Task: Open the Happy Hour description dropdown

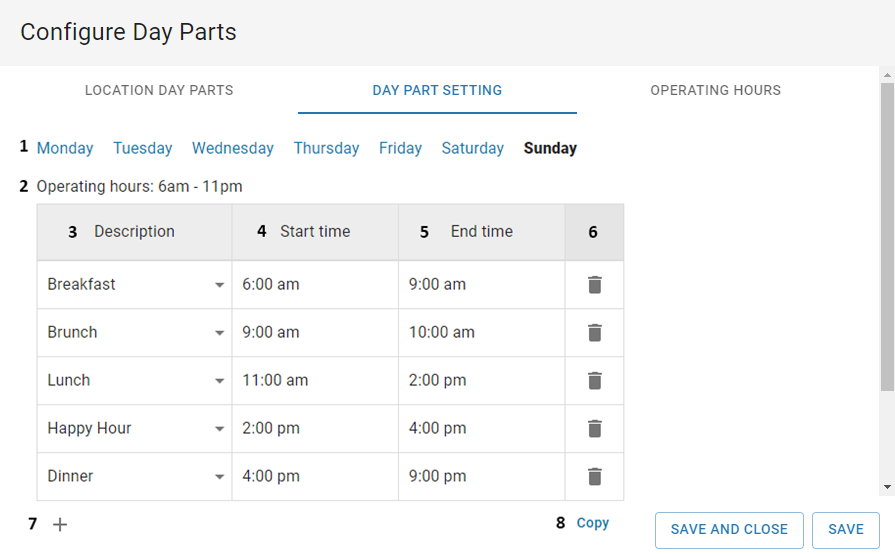Action: pyautogui.click(x=219, y=429)
